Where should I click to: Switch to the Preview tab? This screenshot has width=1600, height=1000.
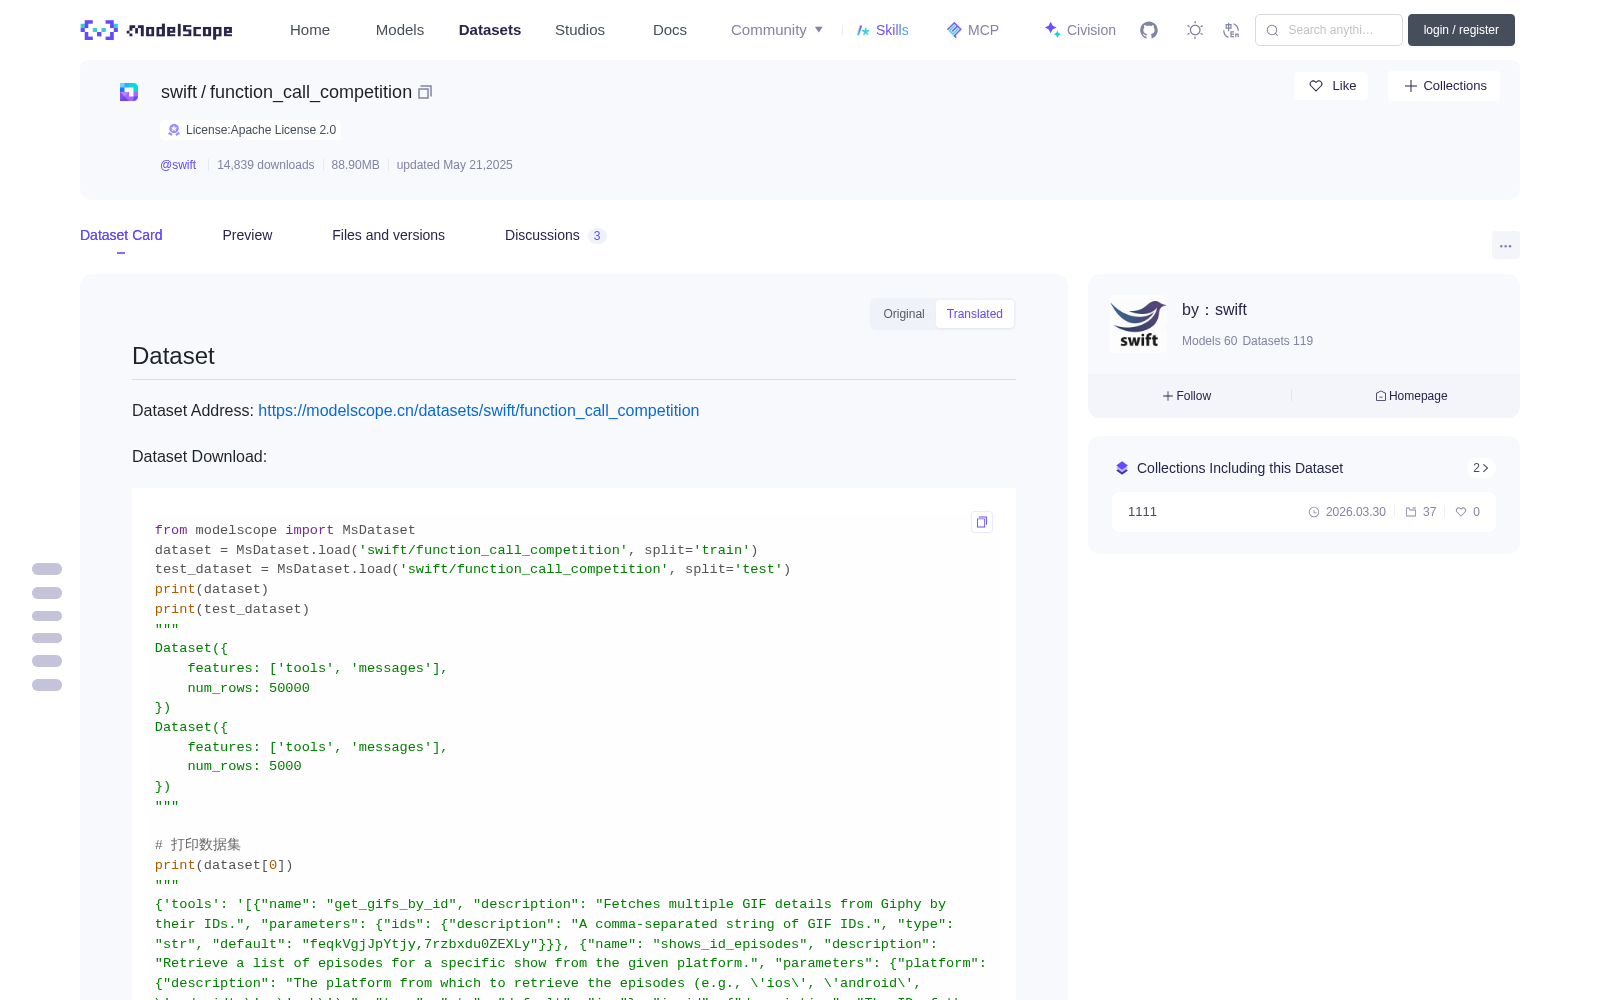[247, 235]
